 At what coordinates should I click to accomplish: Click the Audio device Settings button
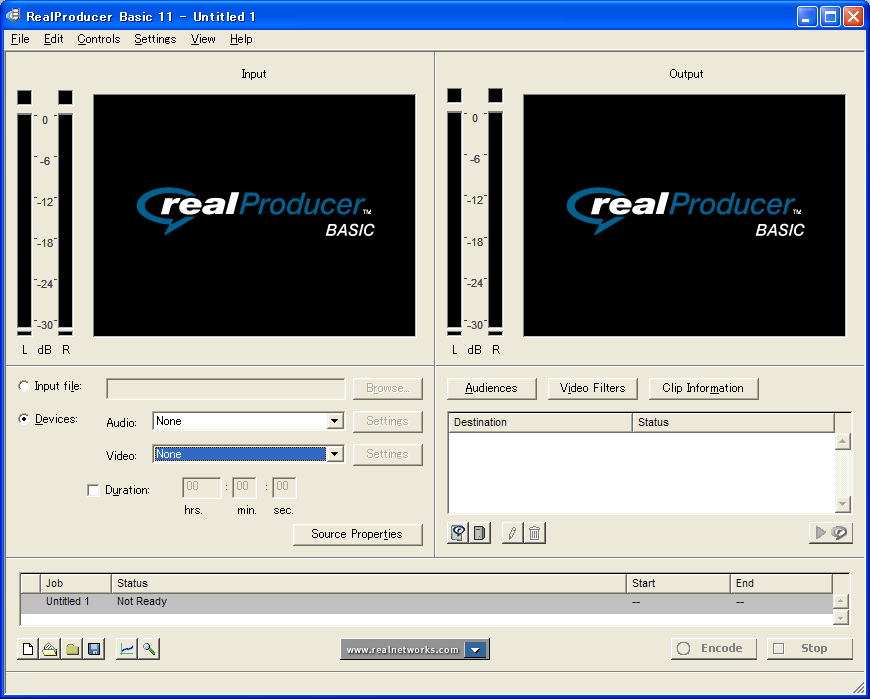tap(388, 421)
